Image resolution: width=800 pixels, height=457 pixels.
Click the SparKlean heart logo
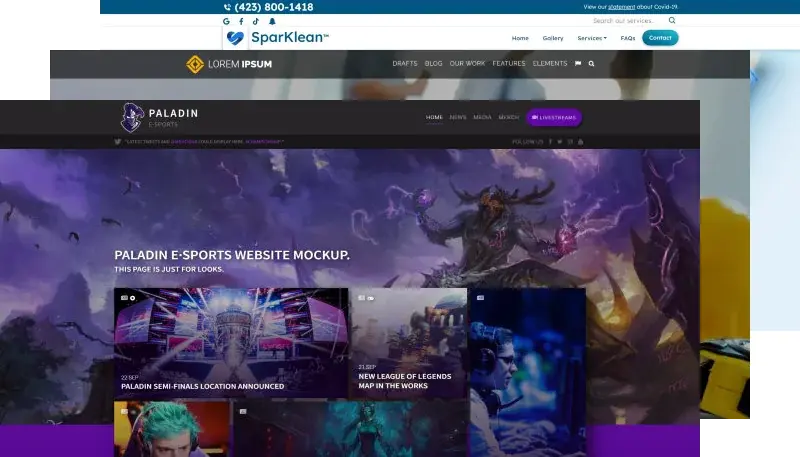[x=235, y=38]
